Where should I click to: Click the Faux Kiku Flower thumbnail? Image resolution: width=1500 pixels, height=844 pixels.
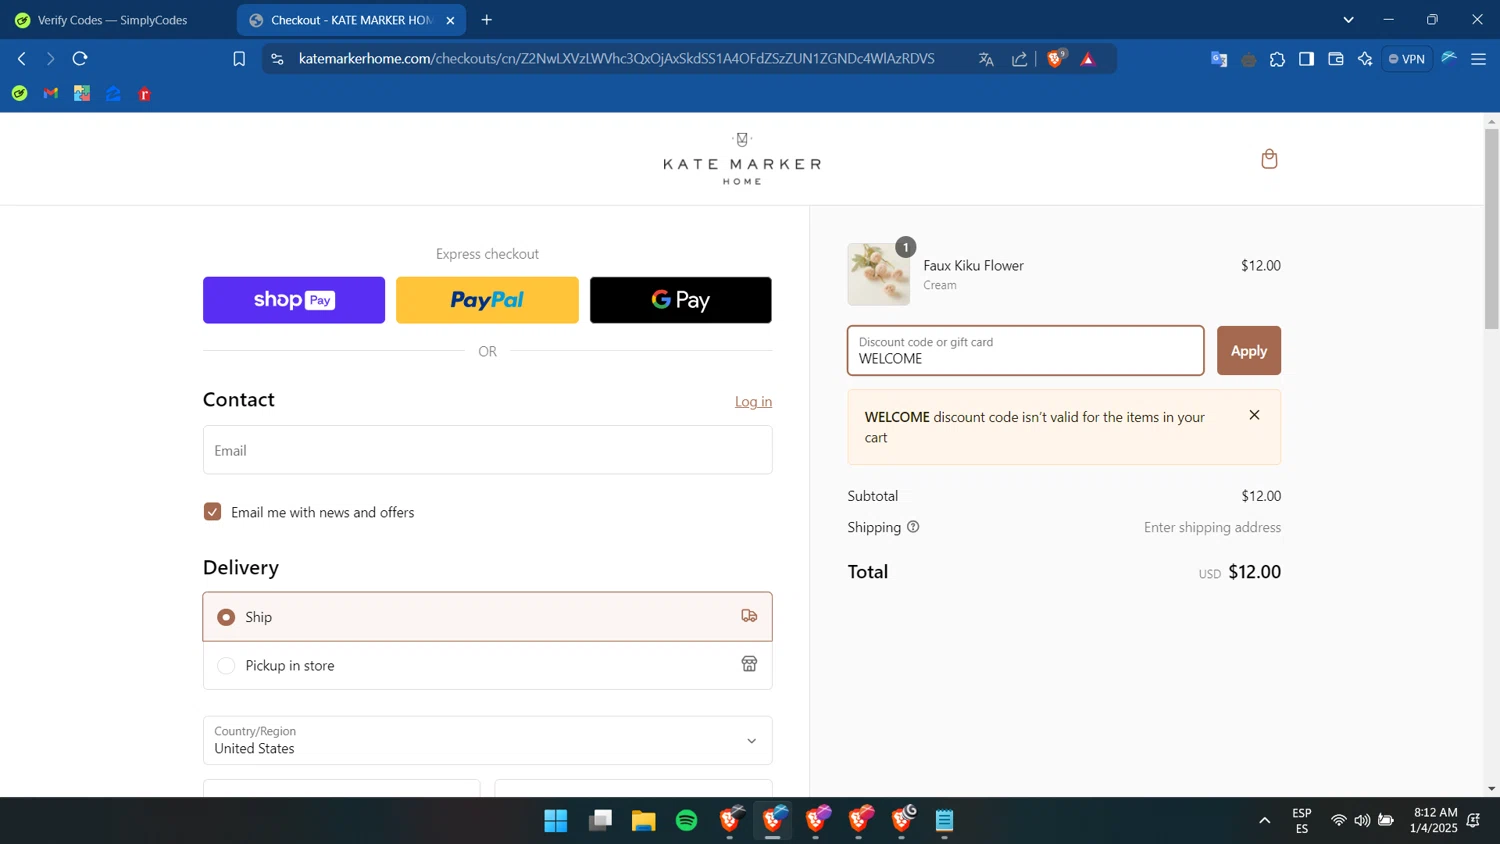point(879,274)
